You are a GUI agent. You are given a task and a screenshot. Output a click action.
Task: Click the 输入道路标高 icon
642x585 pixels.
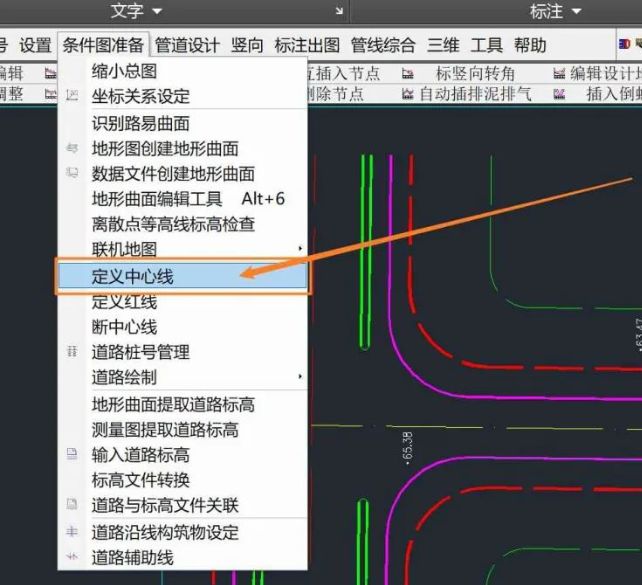[x=72, y=454]
